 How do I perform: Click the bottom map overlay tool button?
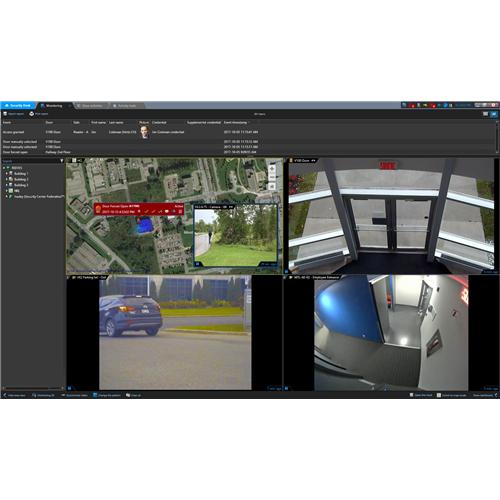(x=272, y=186)
